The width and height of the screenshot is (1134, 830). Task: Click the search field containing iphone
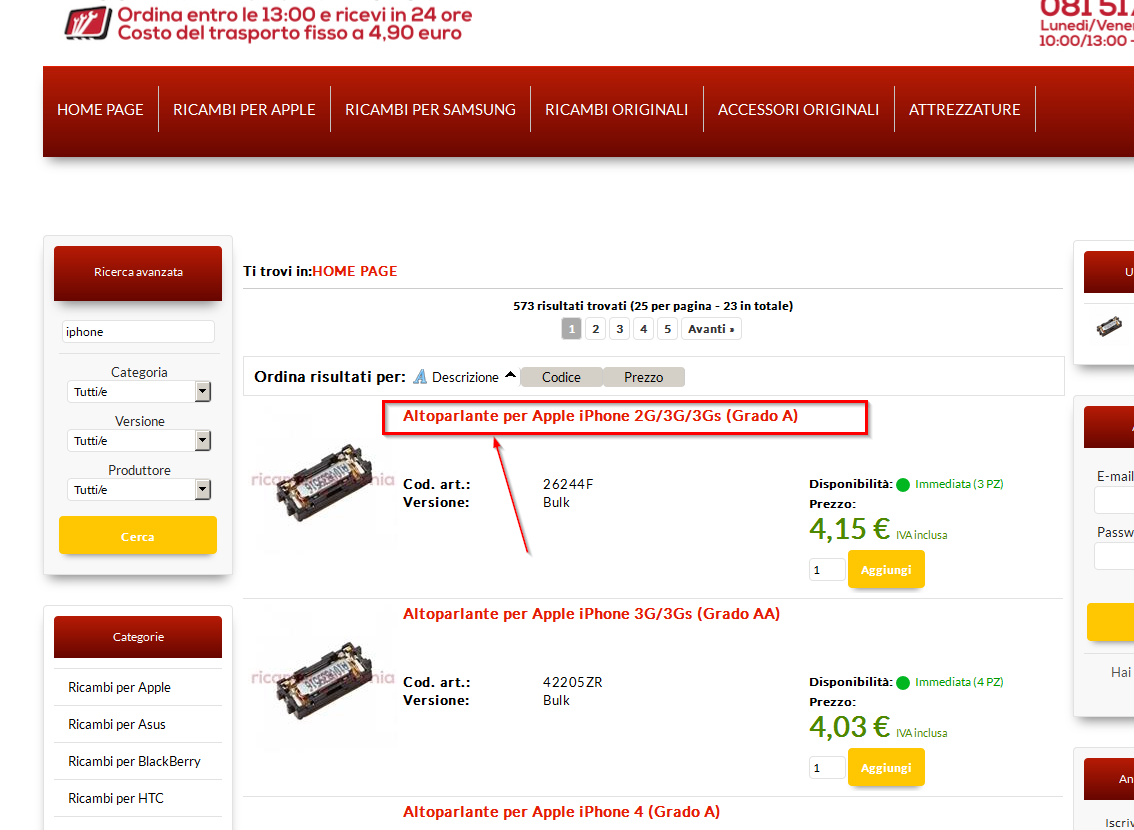coord(138,332)
